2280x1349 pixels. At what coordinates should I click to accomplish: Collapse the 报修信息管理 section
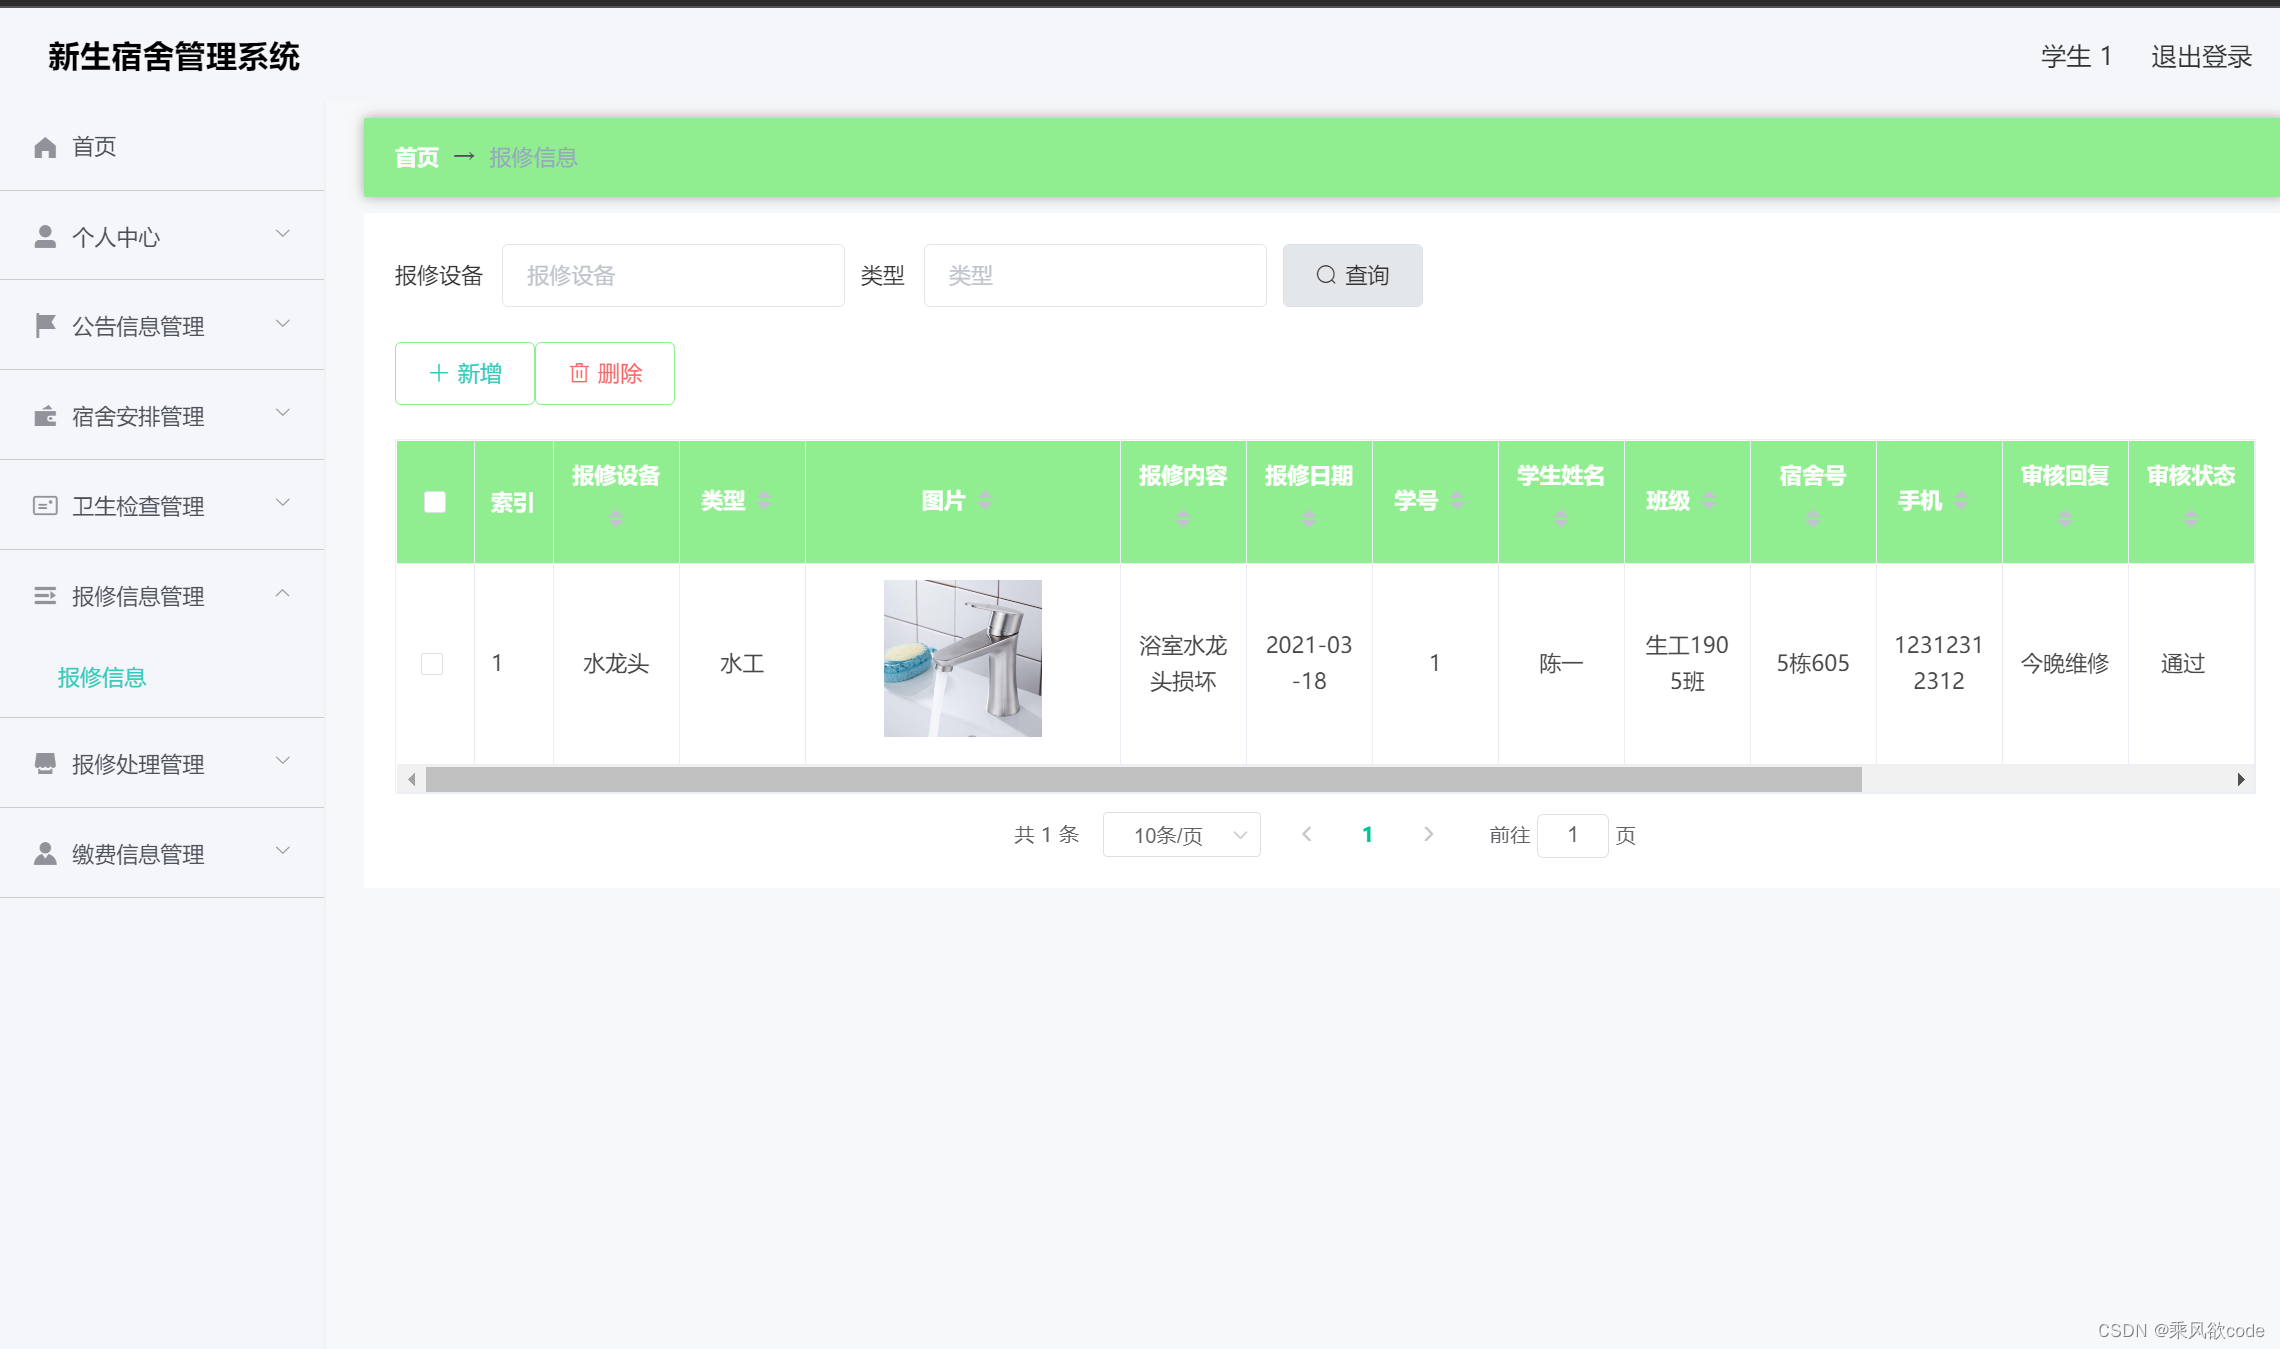(282, 594)
